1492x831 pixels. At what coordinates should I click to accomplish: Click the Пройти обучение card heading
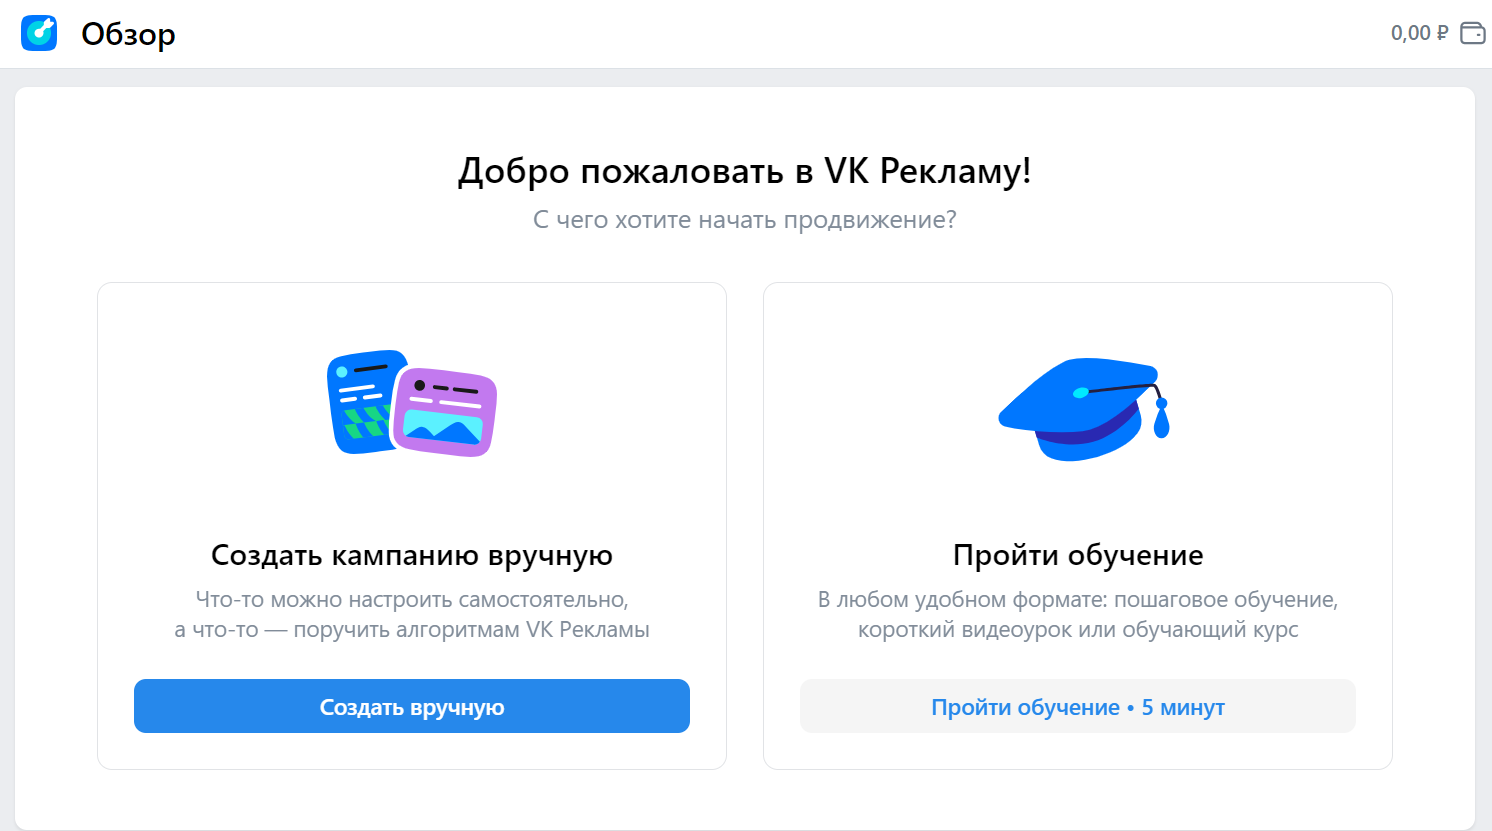tap(1078, 555)
